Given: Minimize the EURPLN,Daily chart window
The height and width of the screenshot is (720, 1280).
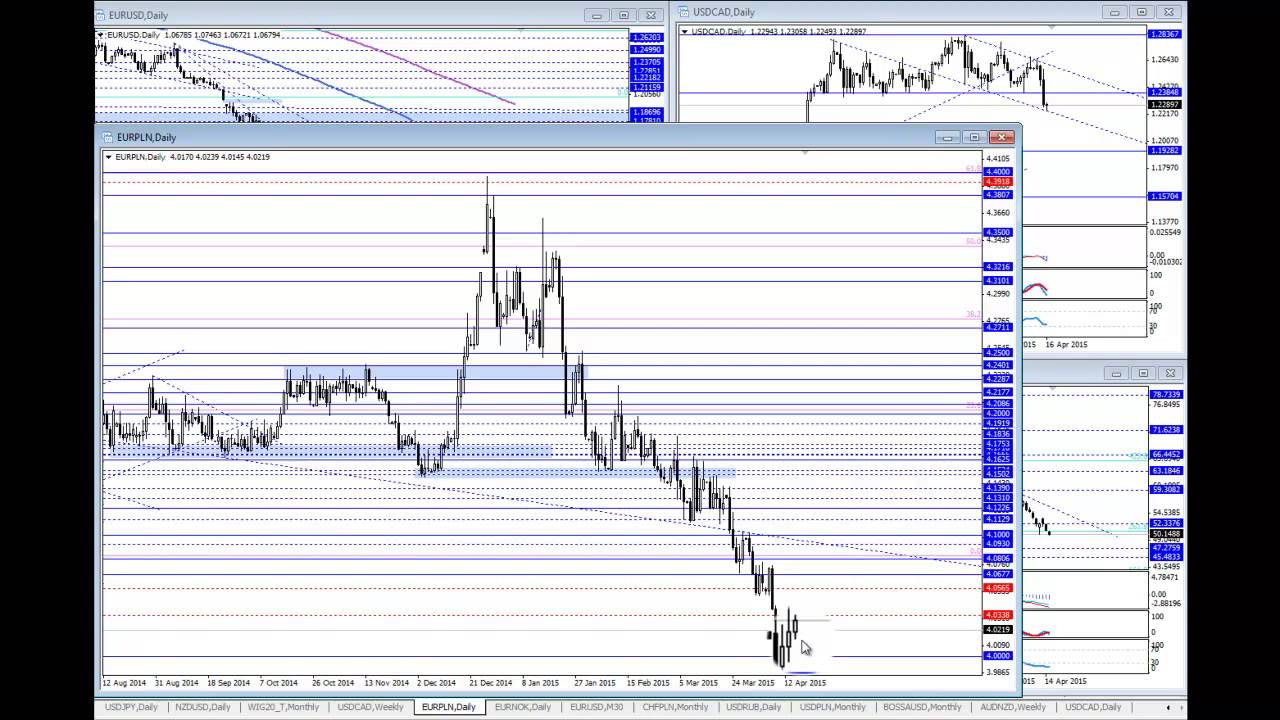Looking at the screenshot, I should pyautogui.click(x=947, y=137).
